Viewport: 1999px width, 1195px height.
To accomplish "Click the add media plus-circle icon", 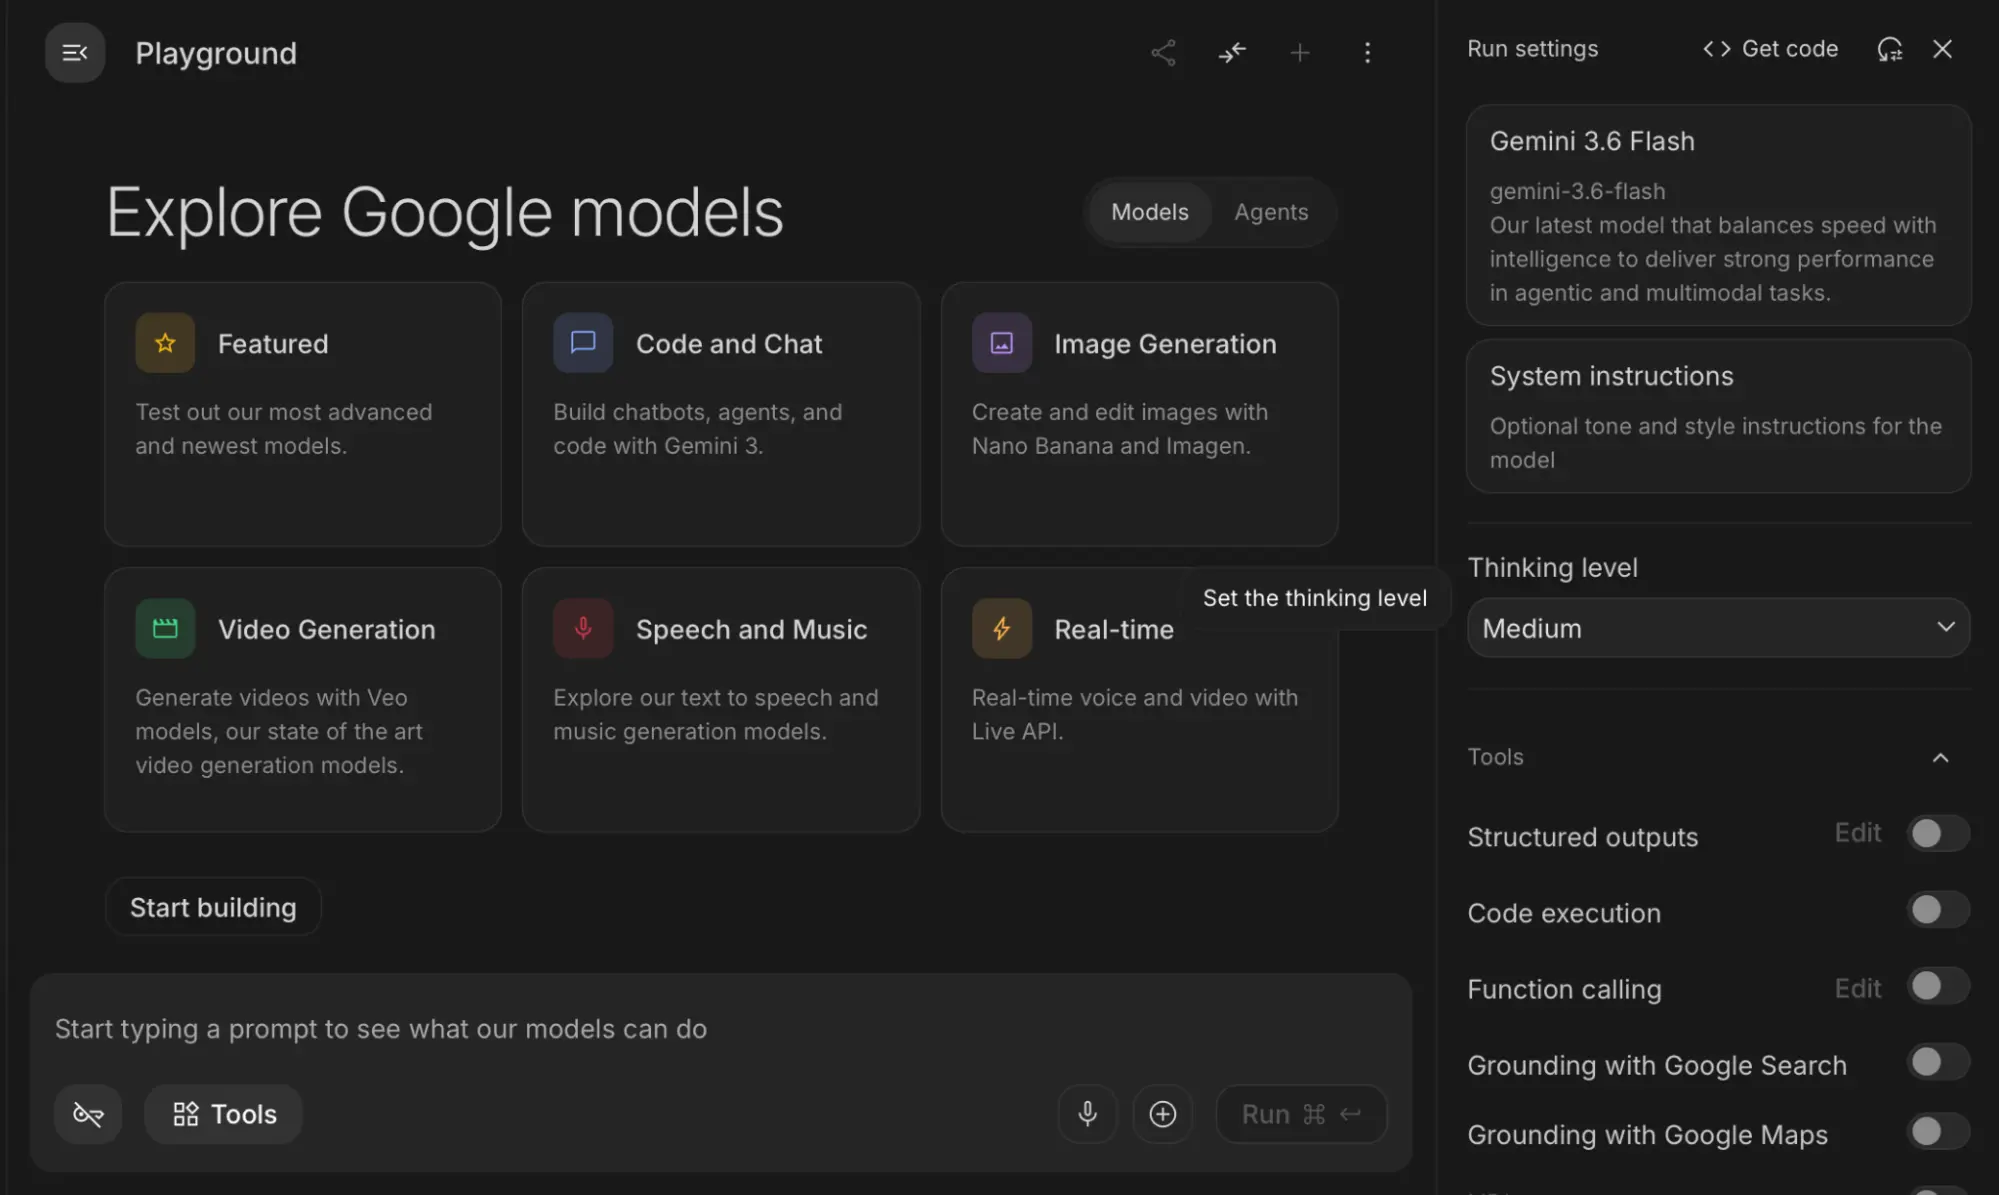I will tap(1162, 1114).
